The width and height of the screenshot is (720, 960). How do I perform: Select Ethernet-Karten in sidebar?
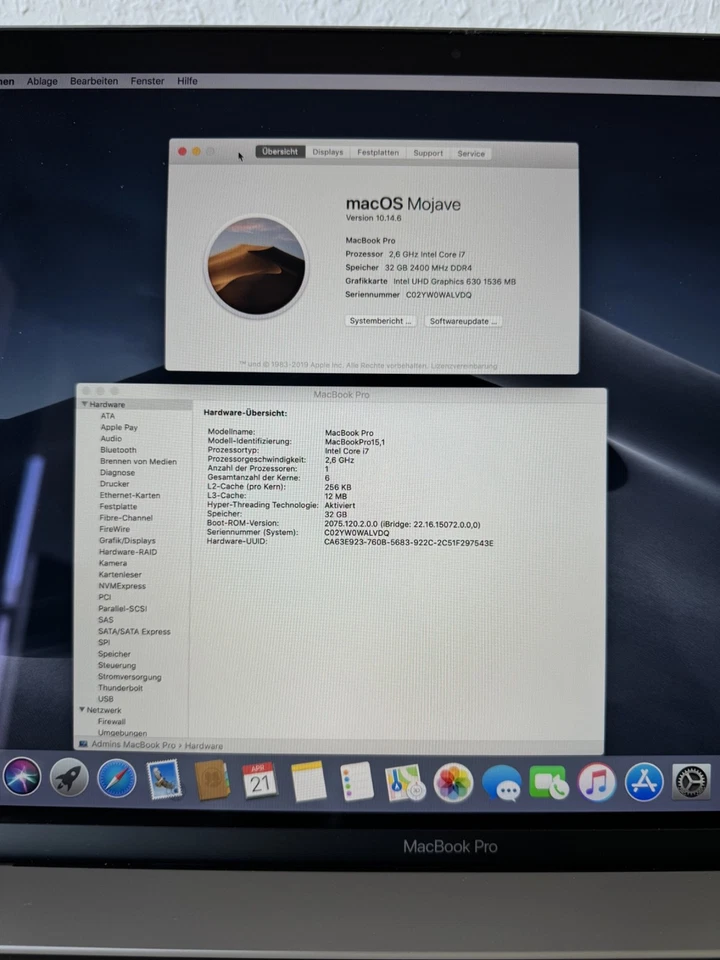[x=130, y=495]
